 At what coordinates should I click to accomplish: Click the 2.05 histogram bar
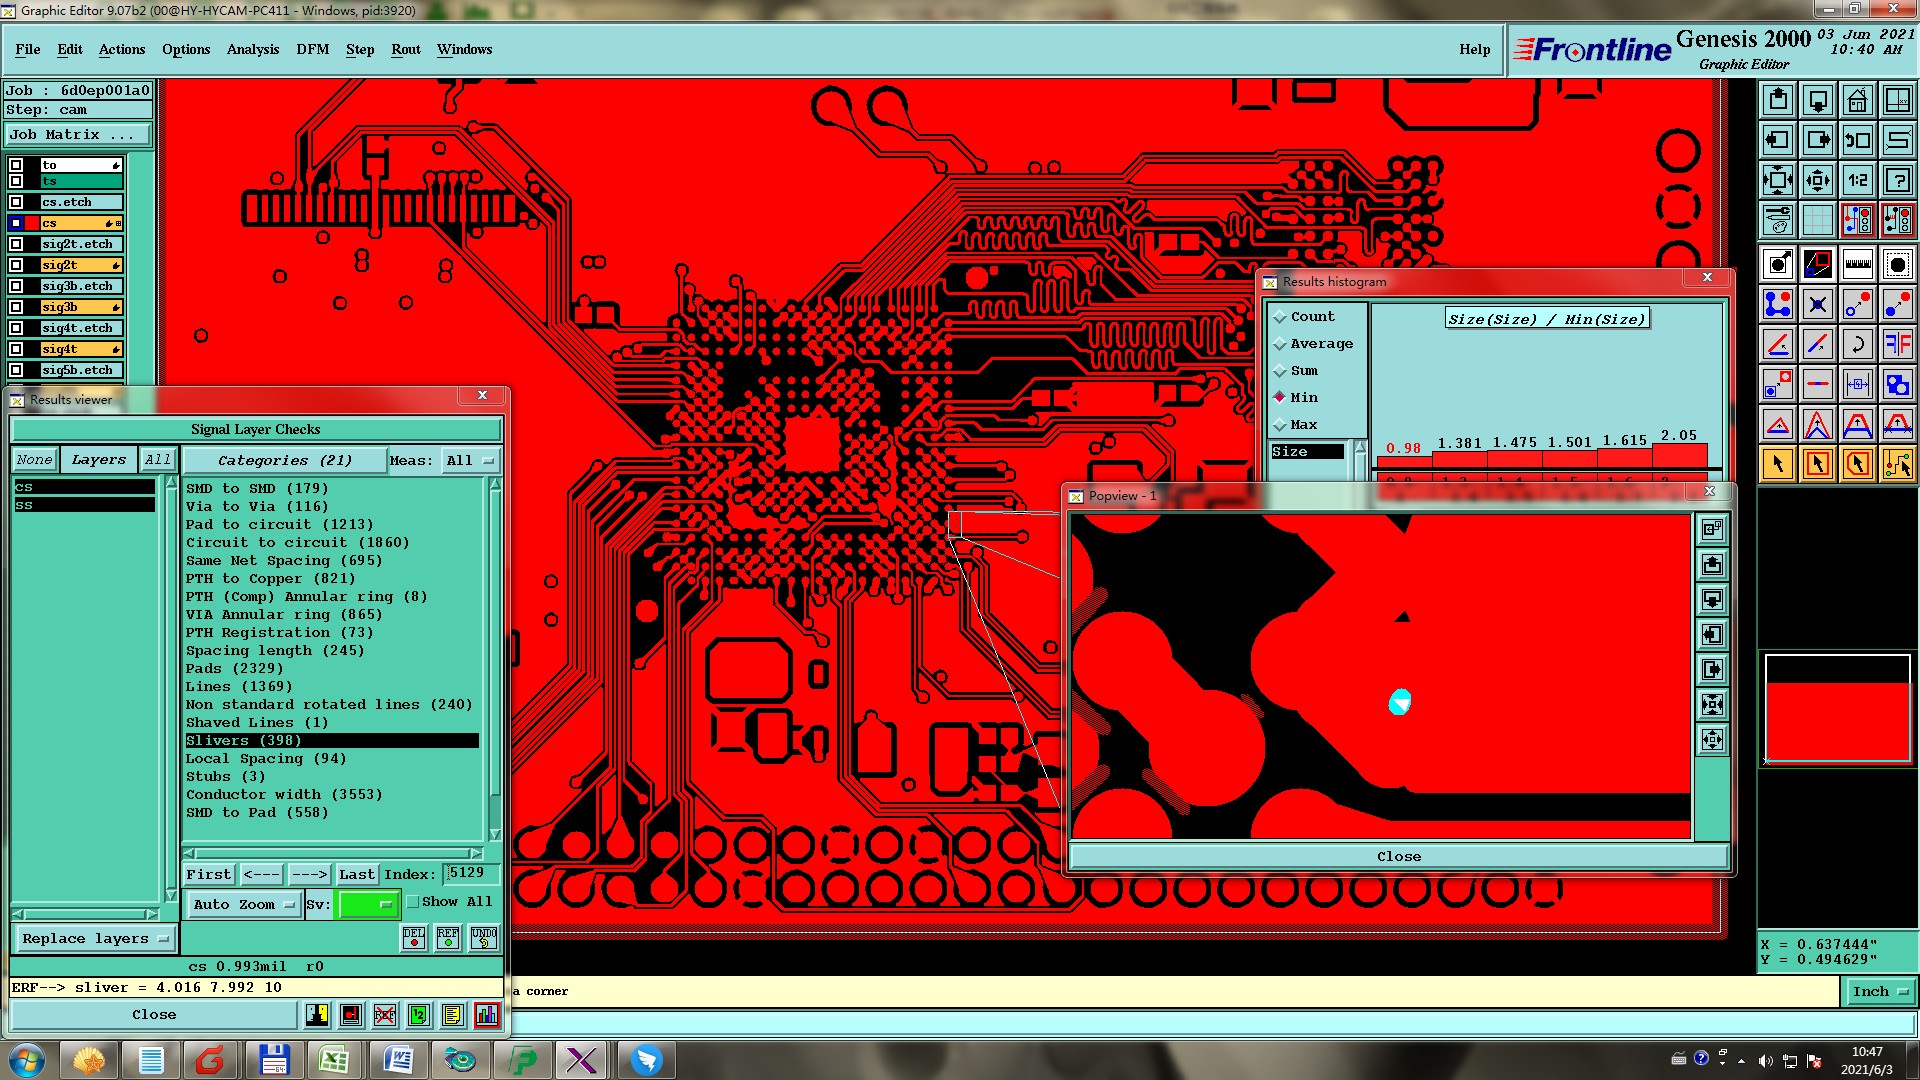point(1679,455)
